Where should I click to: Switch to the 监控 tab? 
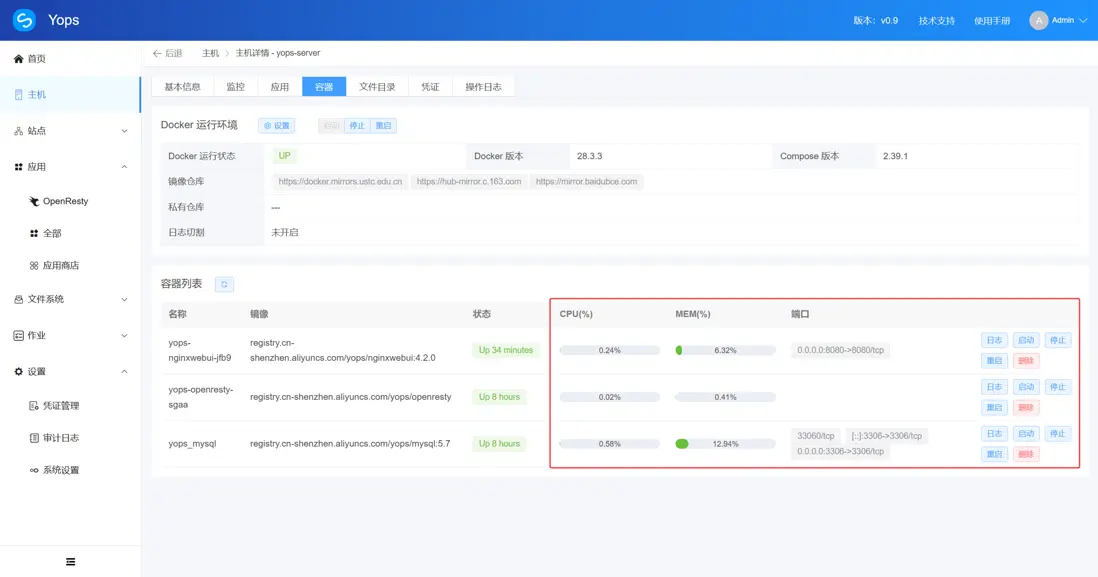point(235,87)
